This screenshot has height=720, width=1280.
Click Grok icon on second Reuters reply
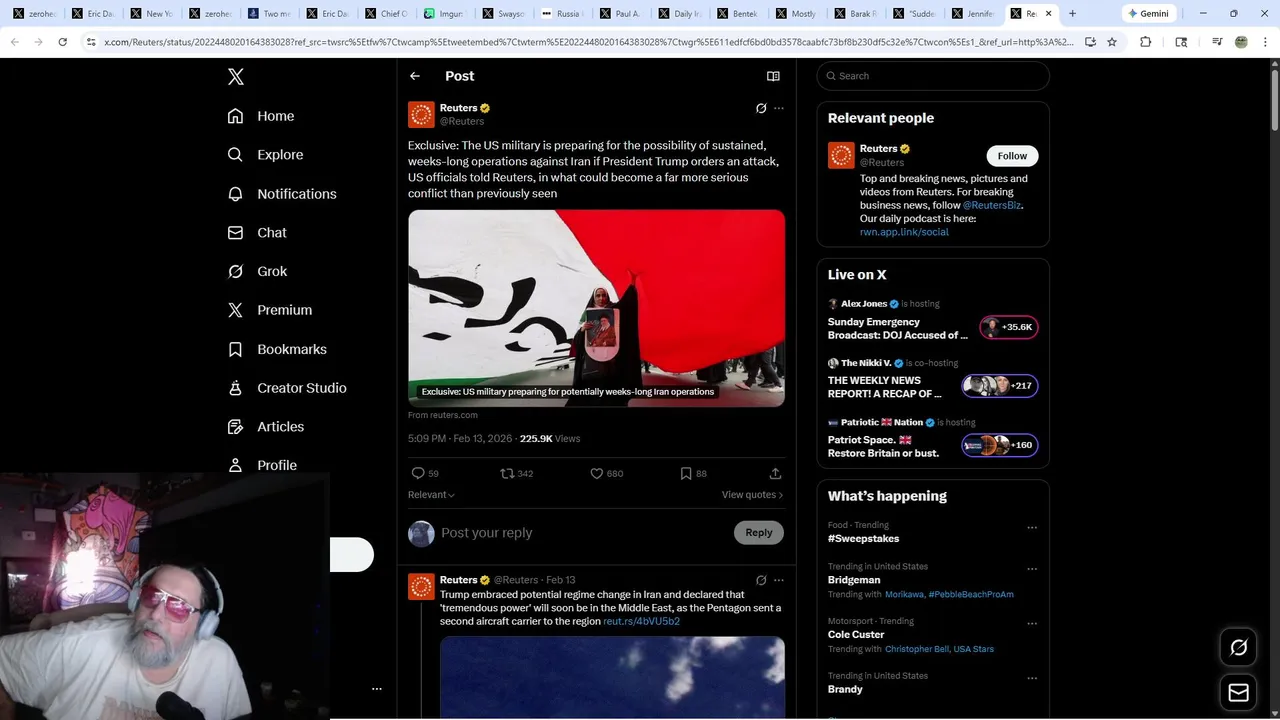click(761, 580)
